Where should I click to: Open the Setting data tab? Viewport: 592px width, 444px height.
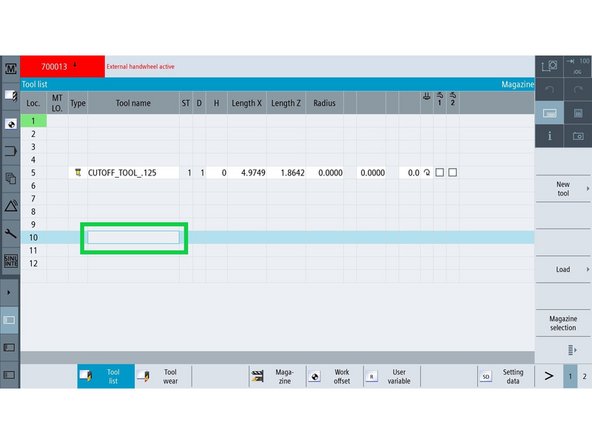click(x=506, y=376)
